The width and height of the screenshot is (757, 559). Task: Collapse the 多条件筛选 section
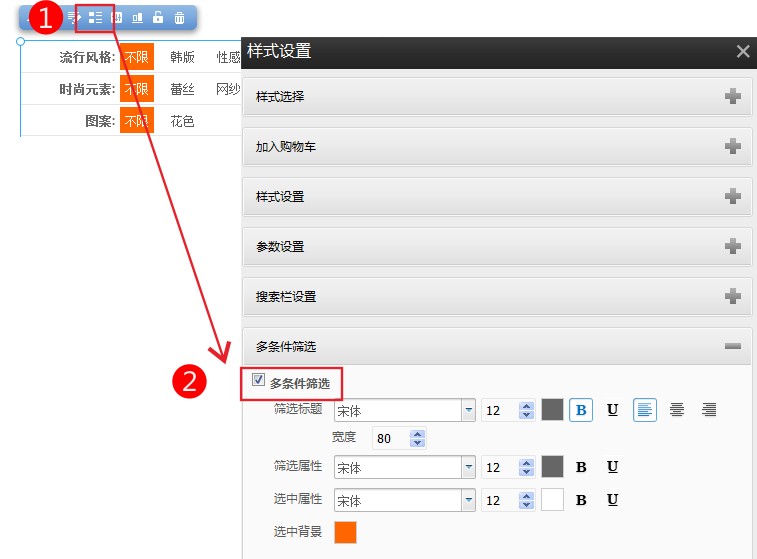click(x=733, y=346)
